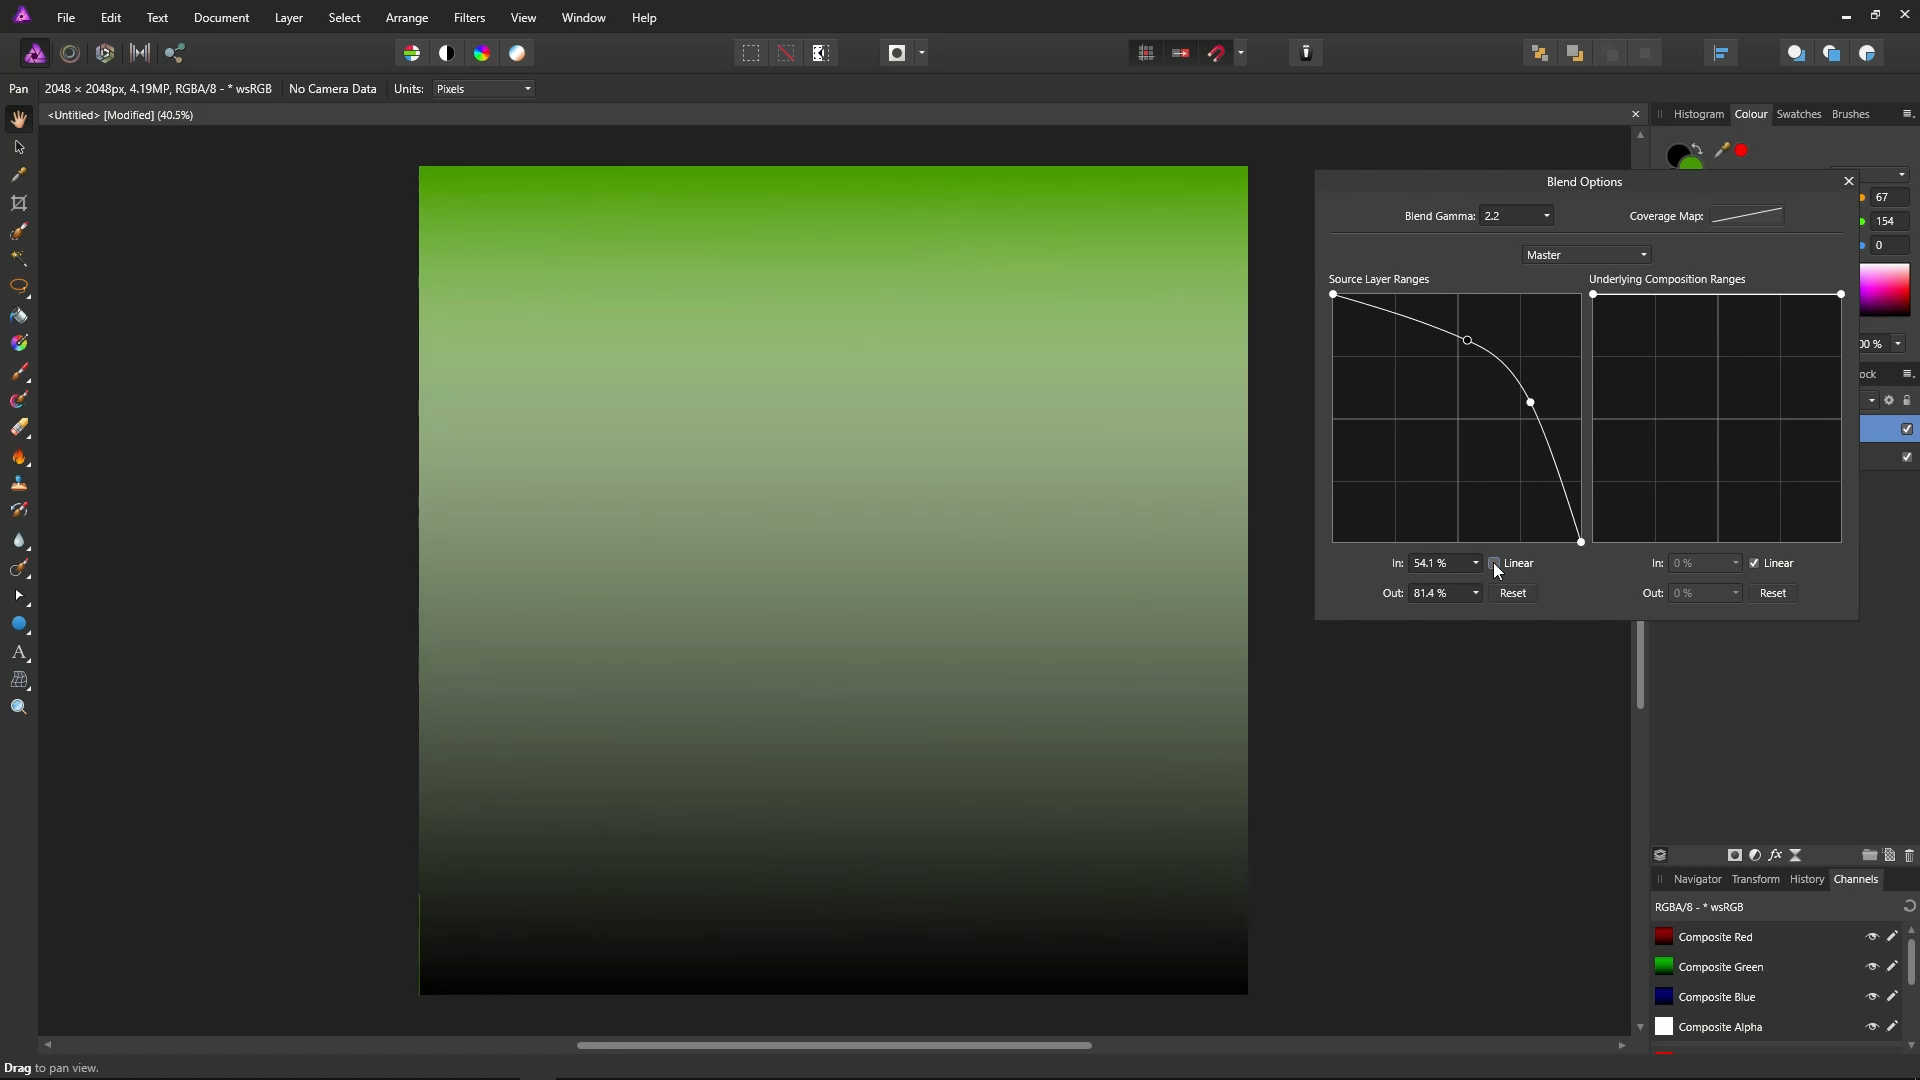The height and width of the screenshot is (1080, 1920).
Task: Hide the Composite Red channel
Action: tap(1872, 937)
